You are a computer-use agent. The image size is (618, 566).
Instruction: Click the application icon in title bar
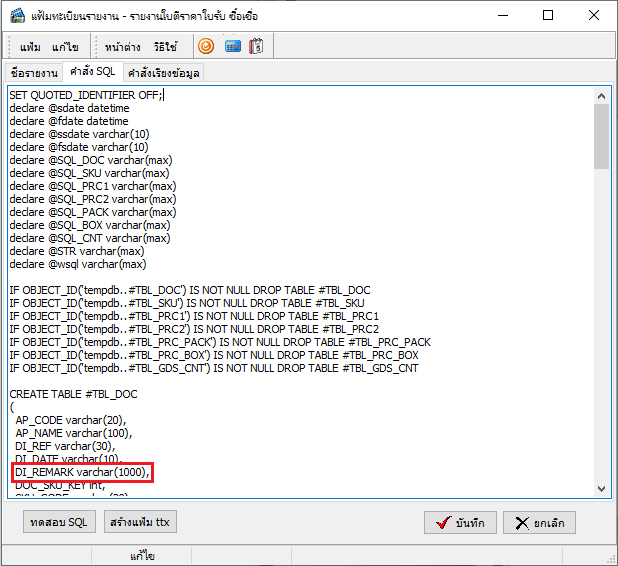(17, 15)
